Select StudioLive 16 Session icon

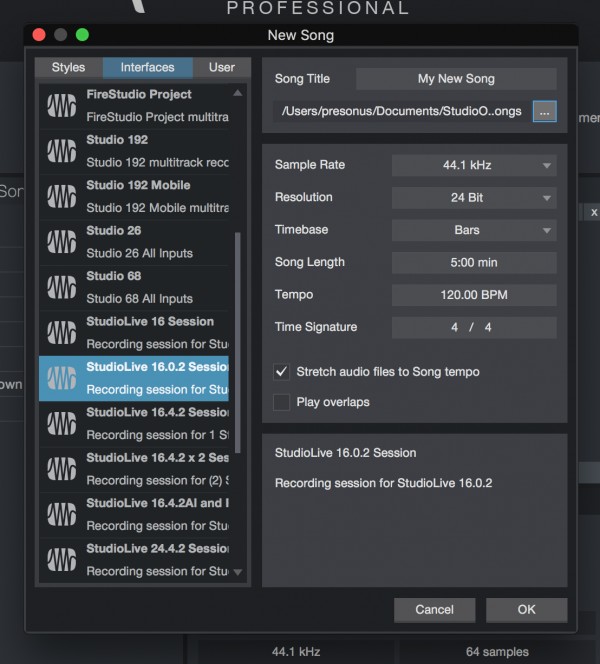click(x=62, y=332)
